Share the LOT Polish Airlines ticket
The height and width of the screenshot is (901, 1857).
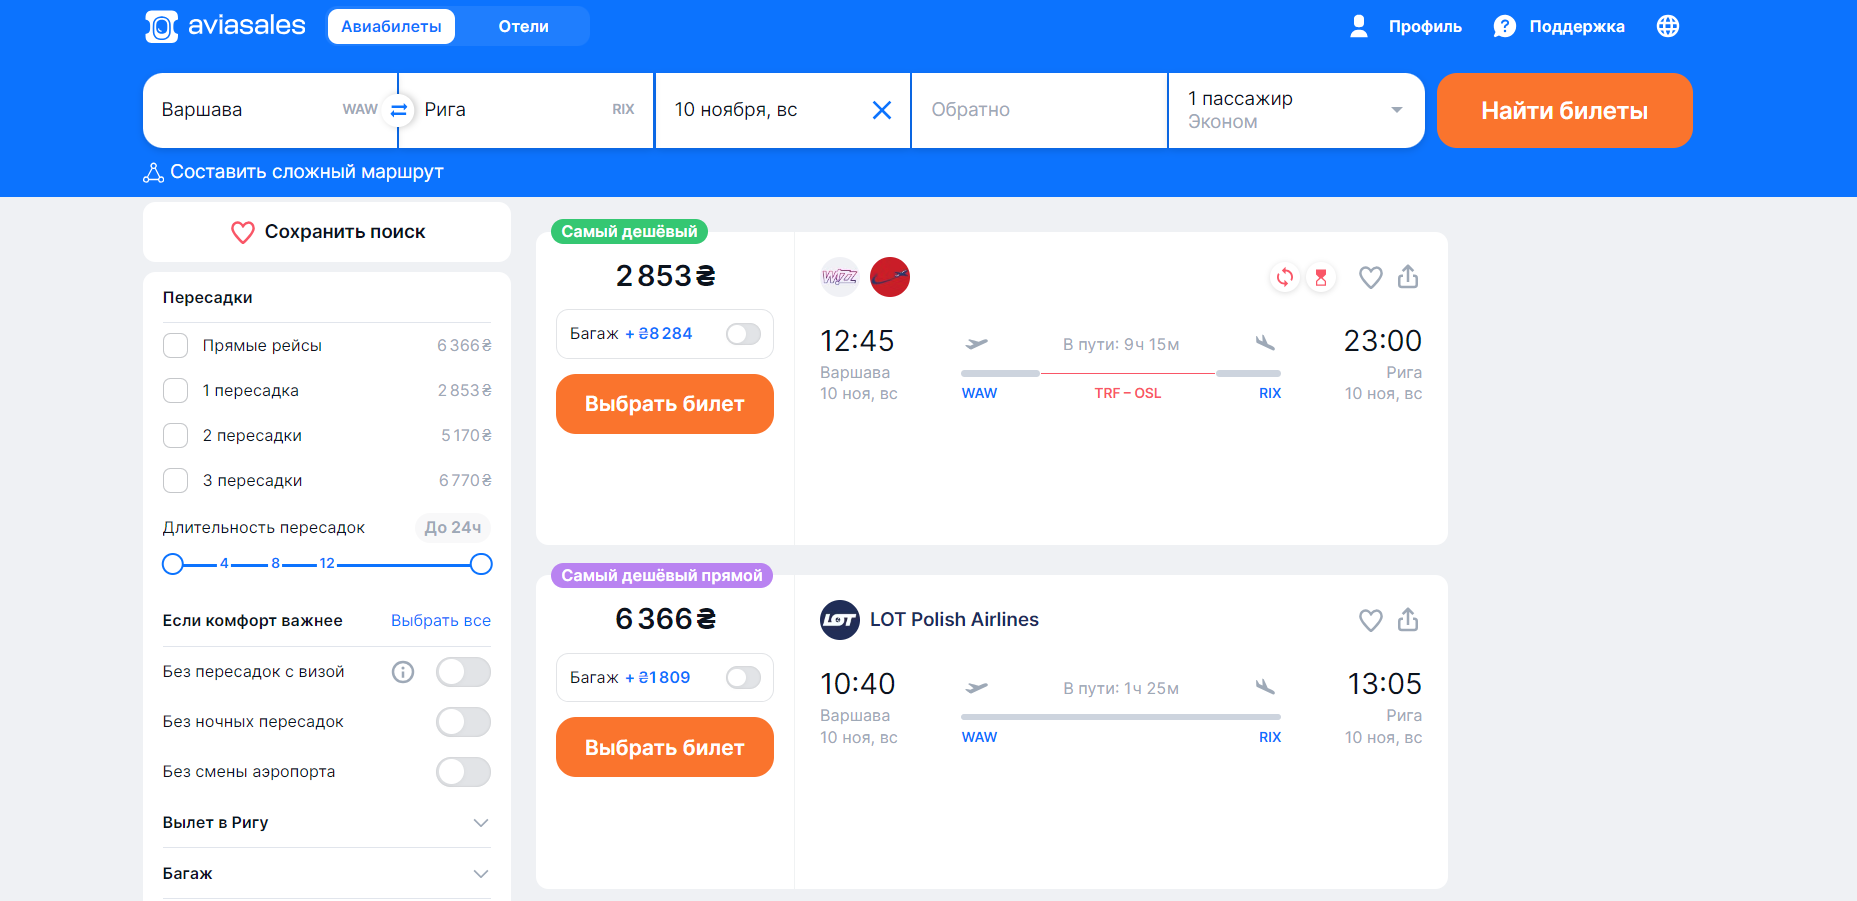(1407, 619)
